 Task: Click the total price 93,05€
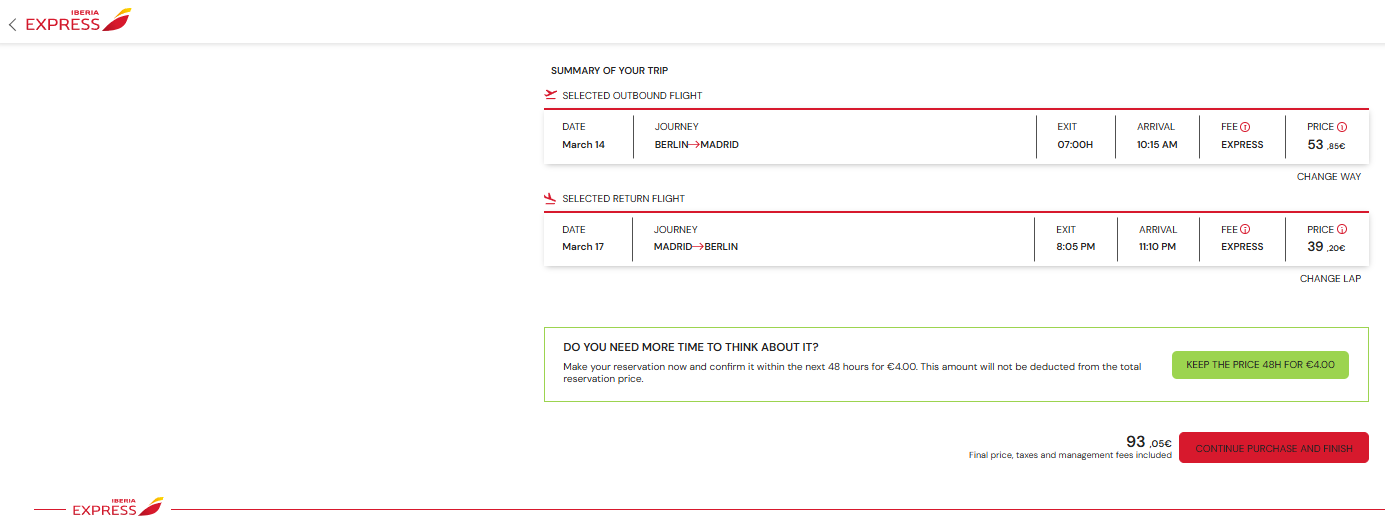[1149, 442]
